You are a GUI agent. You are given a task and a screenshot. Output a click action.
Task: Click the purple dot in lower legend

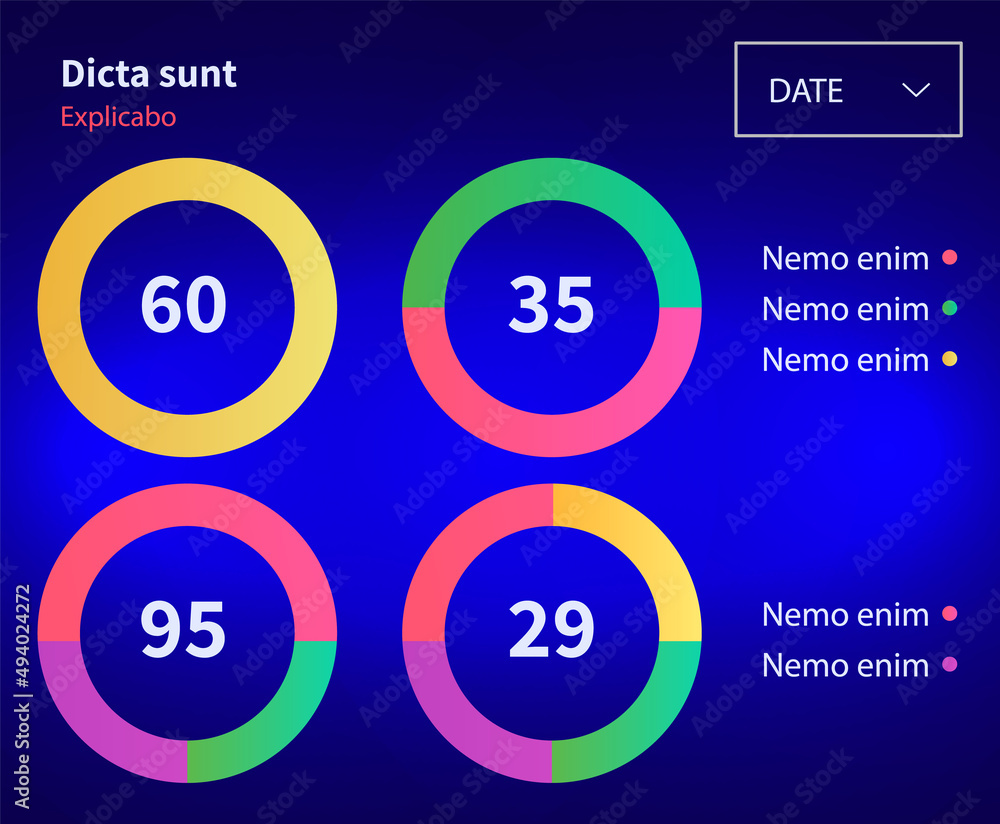950,665
